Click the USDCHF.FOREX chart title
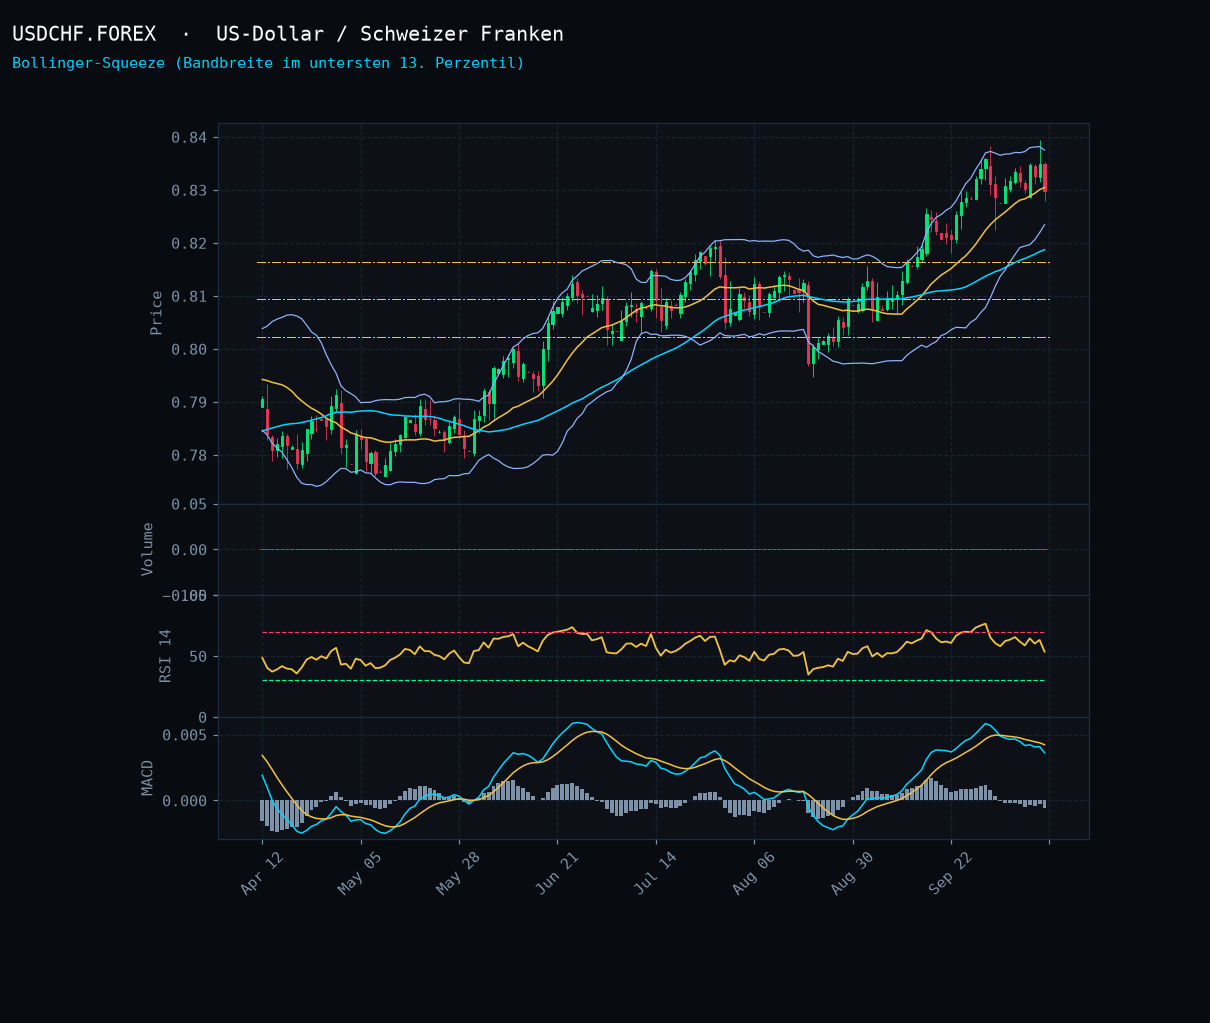This screenshot has height=1023, width=1210. [288, 34]
